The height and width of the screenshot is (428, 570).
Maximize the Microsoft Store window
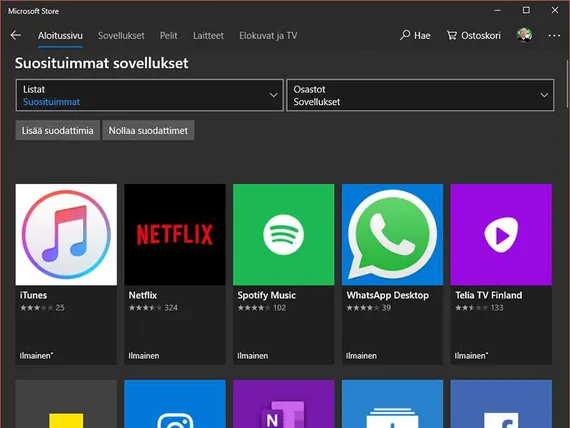pyautogui.click(x=526, y=10)
